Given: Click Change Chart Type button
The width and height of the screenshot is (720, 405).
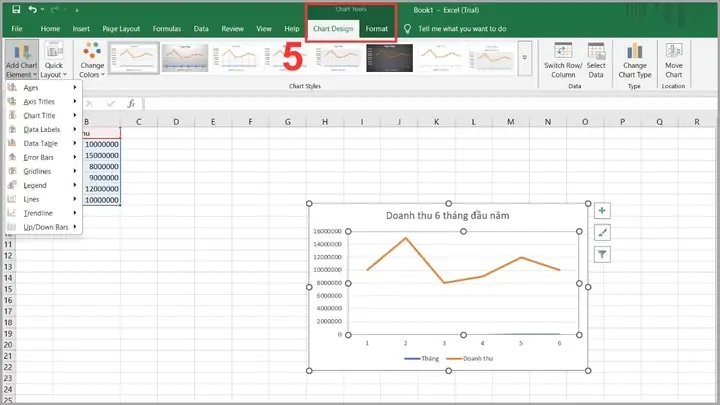Looking at the screenshot, I should pos(635,60).
